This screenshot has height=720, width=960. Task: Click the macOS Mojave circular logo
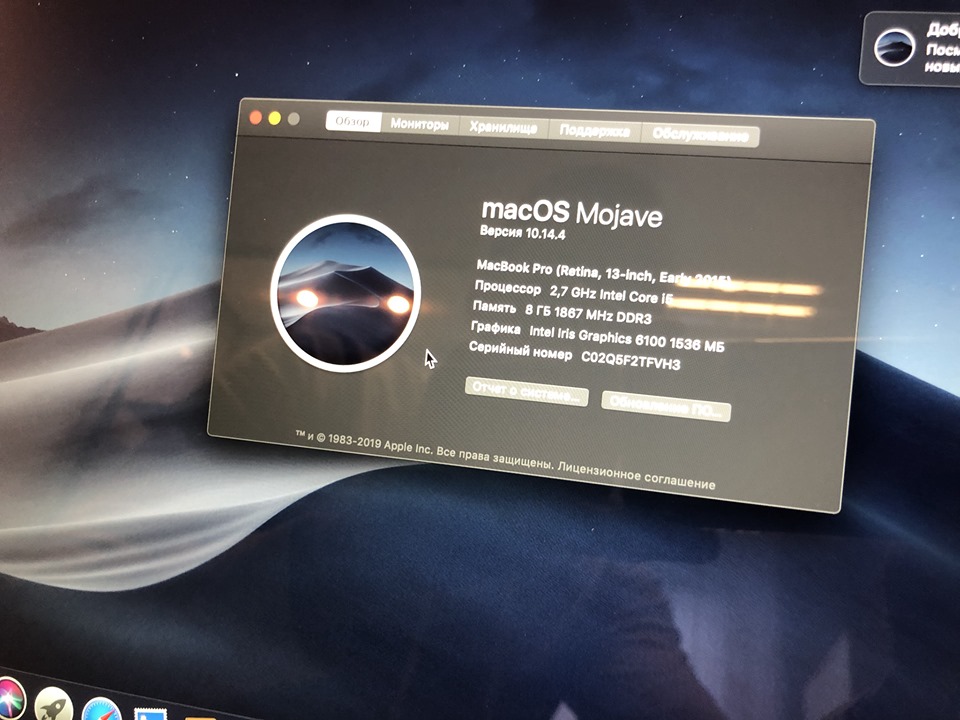(346, 293)
